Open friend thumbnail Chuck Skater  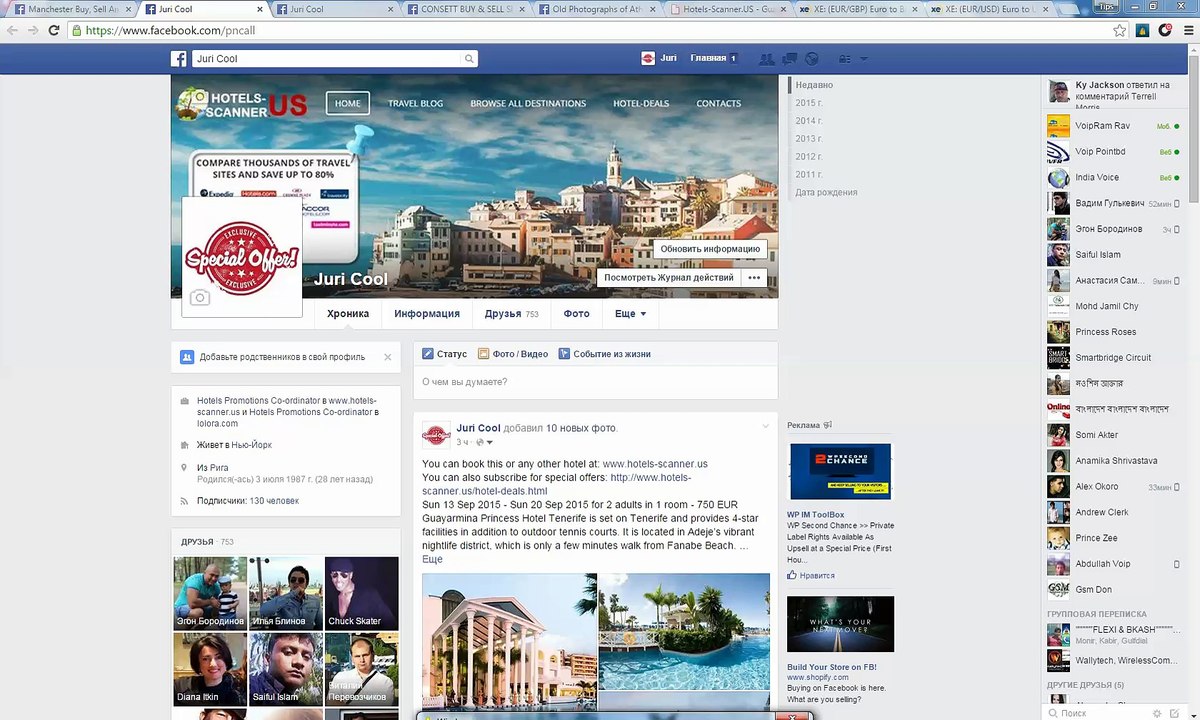(362, 593)
